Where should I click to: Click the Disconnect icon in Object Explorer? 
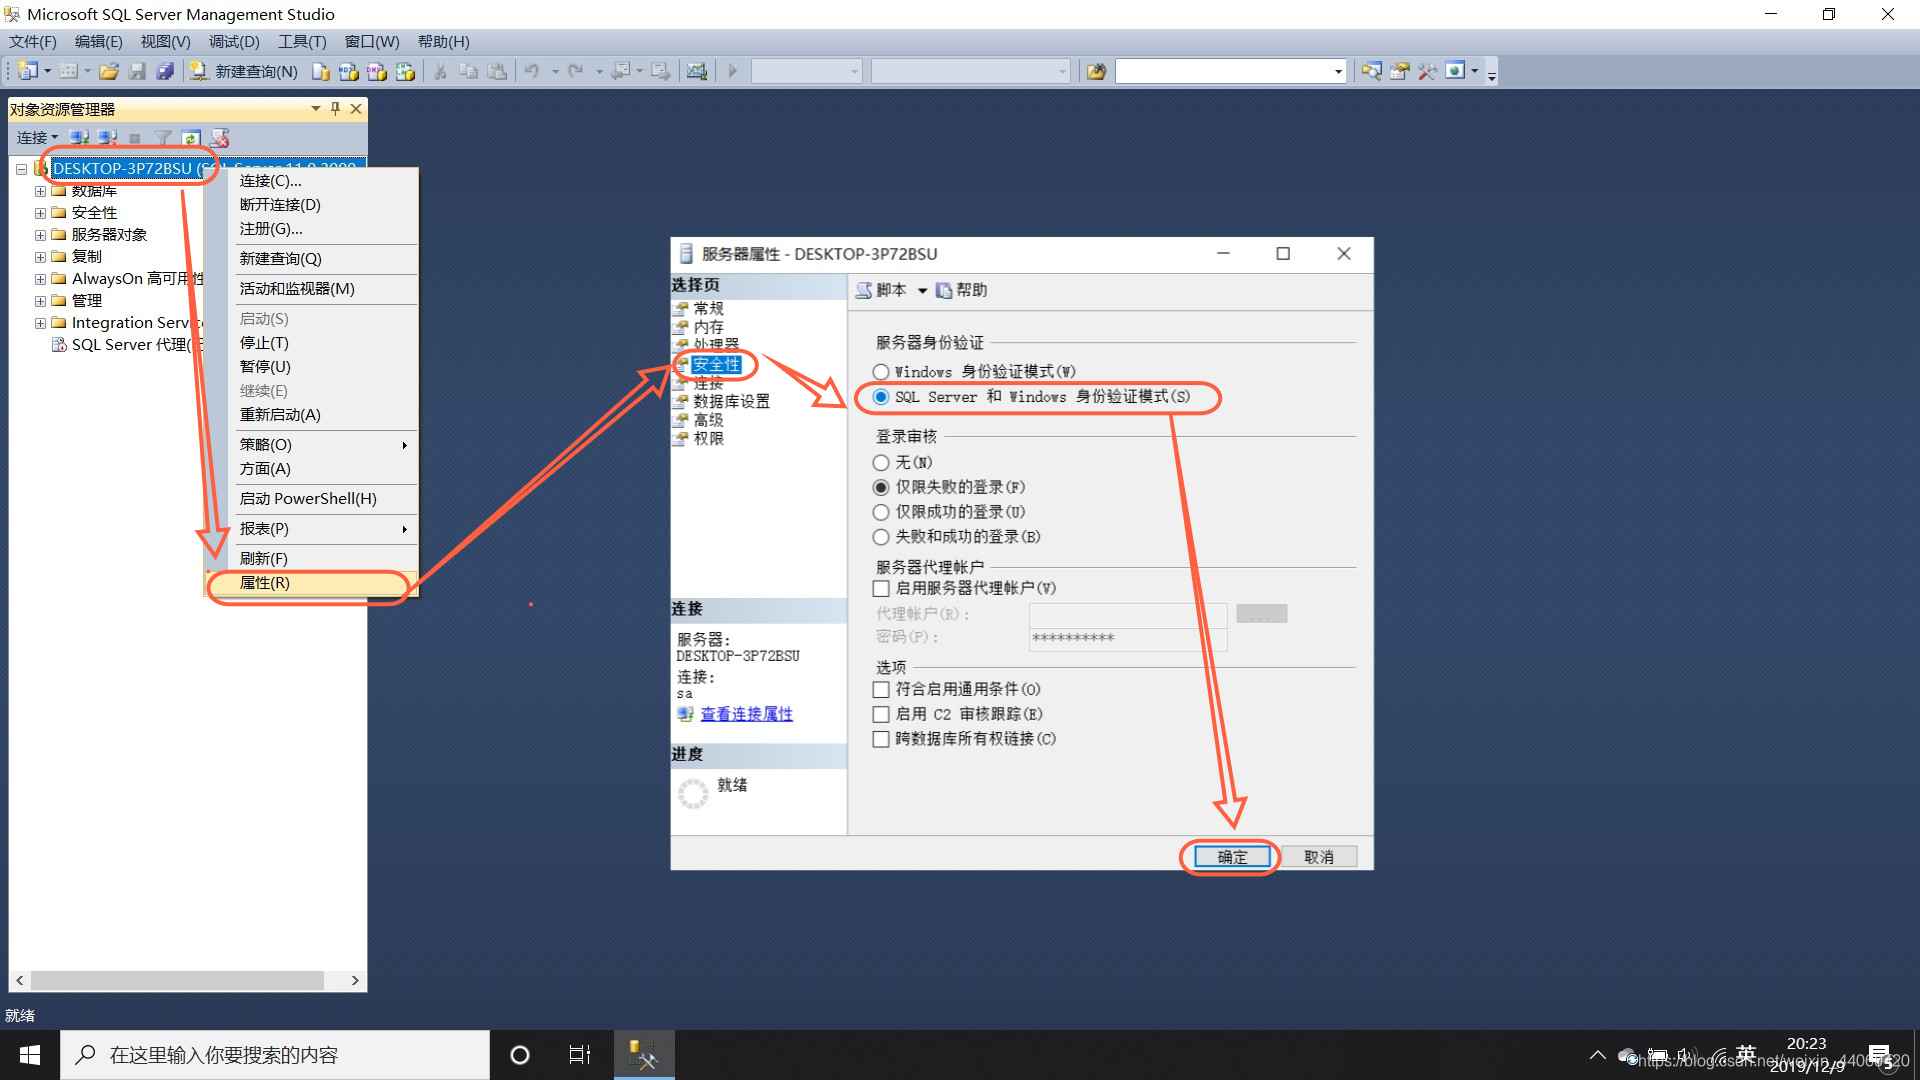pyautogui.click(x=107, y=137)
